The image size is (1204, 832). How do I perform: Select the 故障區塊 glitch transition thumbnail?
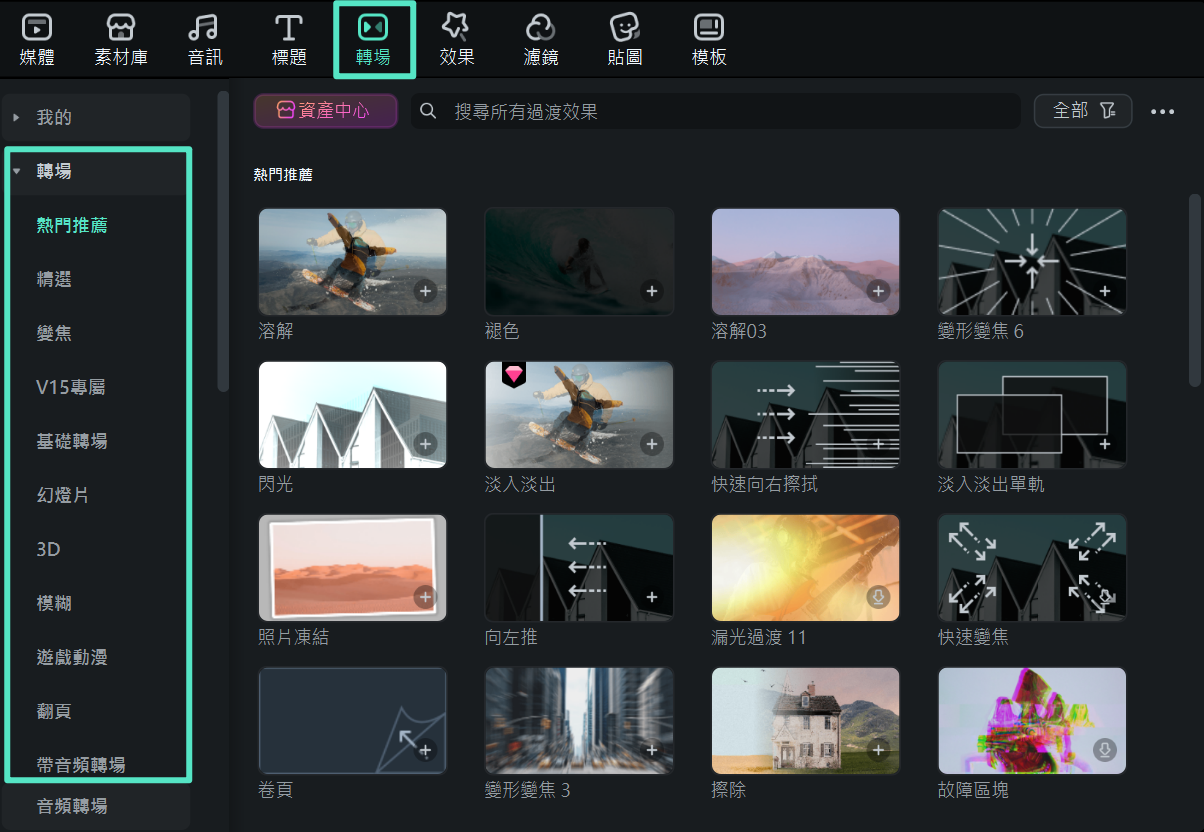pyautogui.click(x=1032, y=720)
